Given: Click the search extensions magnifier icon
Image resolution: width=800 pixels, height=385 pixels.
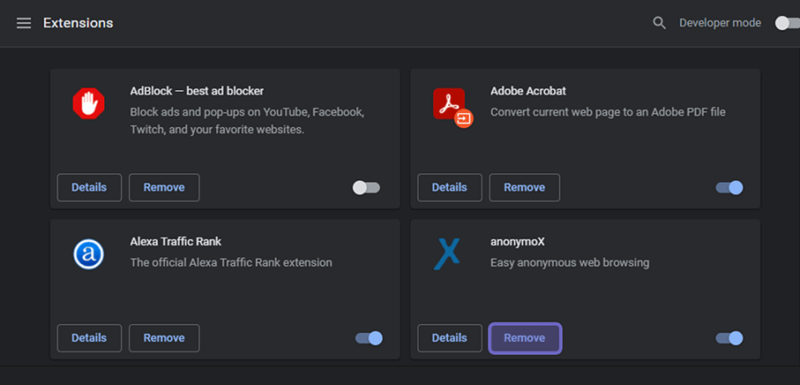Looking at the screenshot, I should click(659, 23).
